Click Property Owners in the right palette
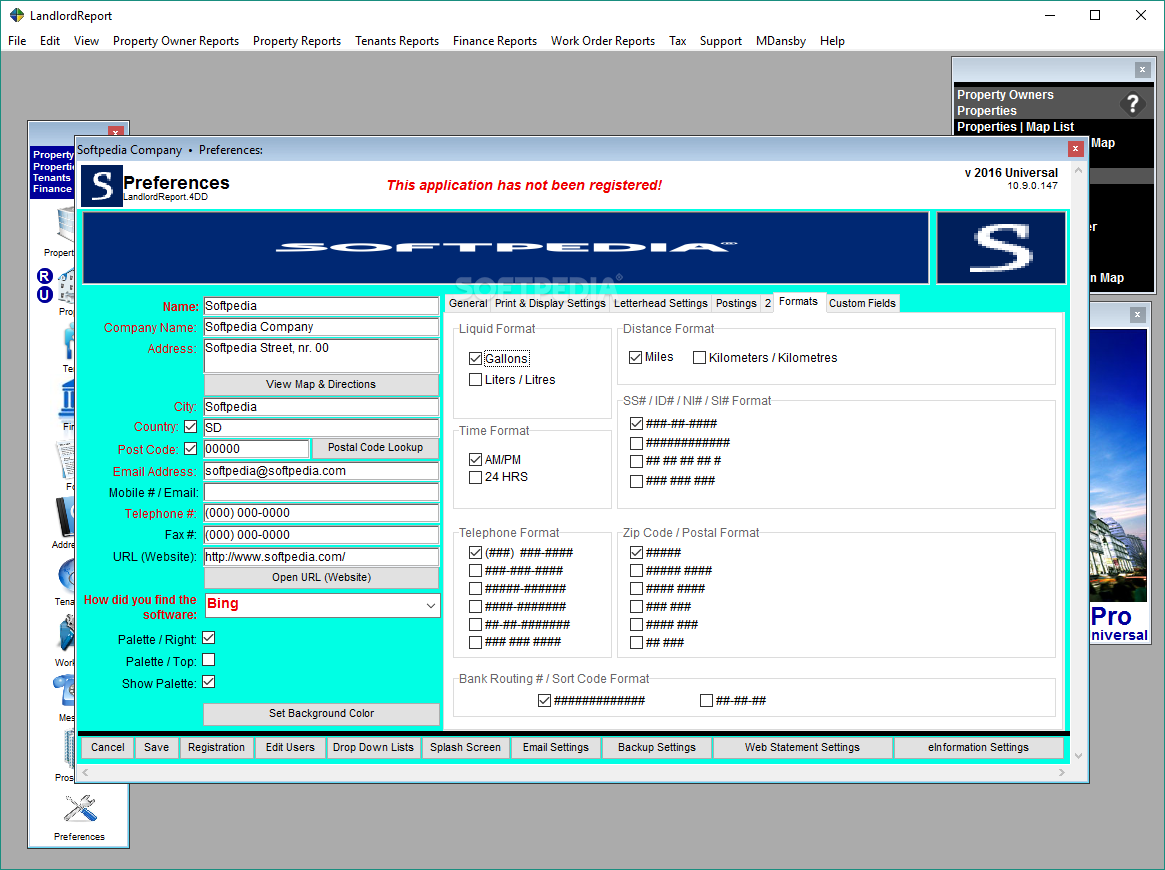The width and height of the screenshot is (1165, 870). point(1005,95)
